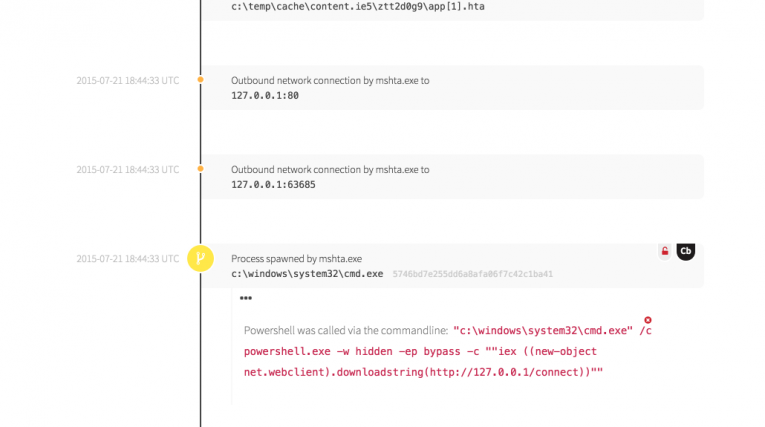
Task: Click the timestamp beside the process spawned event
Action: tap(128, 259)
